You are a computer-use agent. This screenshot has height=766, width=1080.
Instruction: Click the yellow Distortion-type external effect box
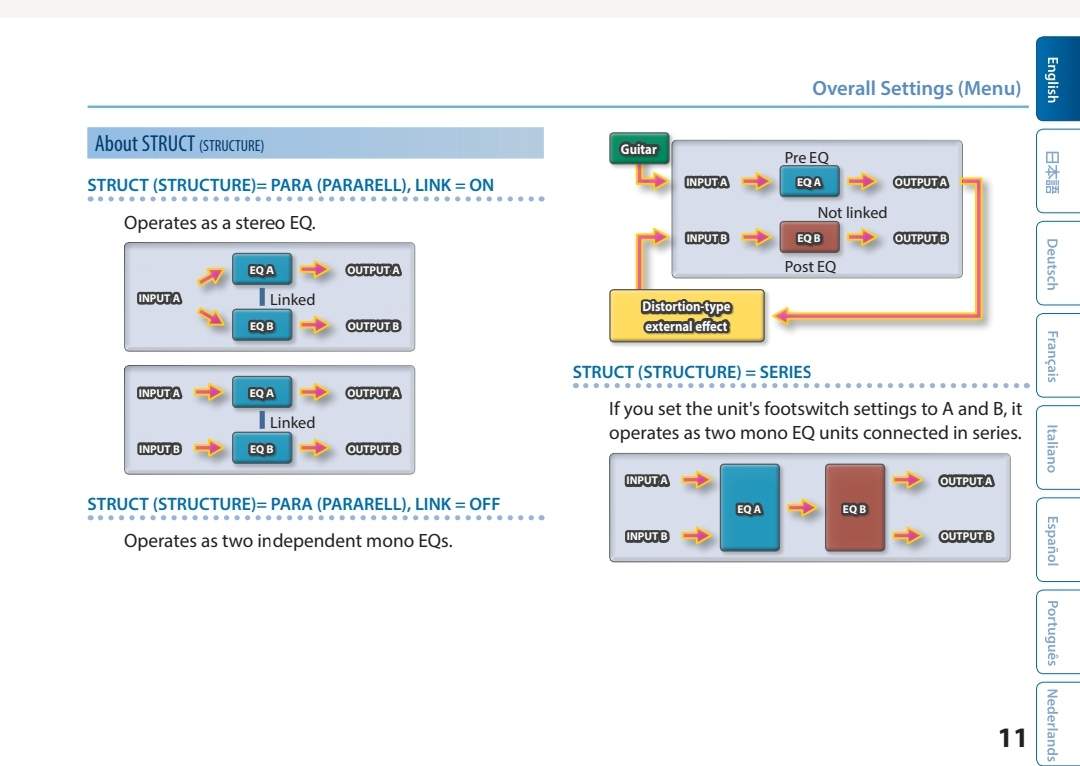pos(687,316)
